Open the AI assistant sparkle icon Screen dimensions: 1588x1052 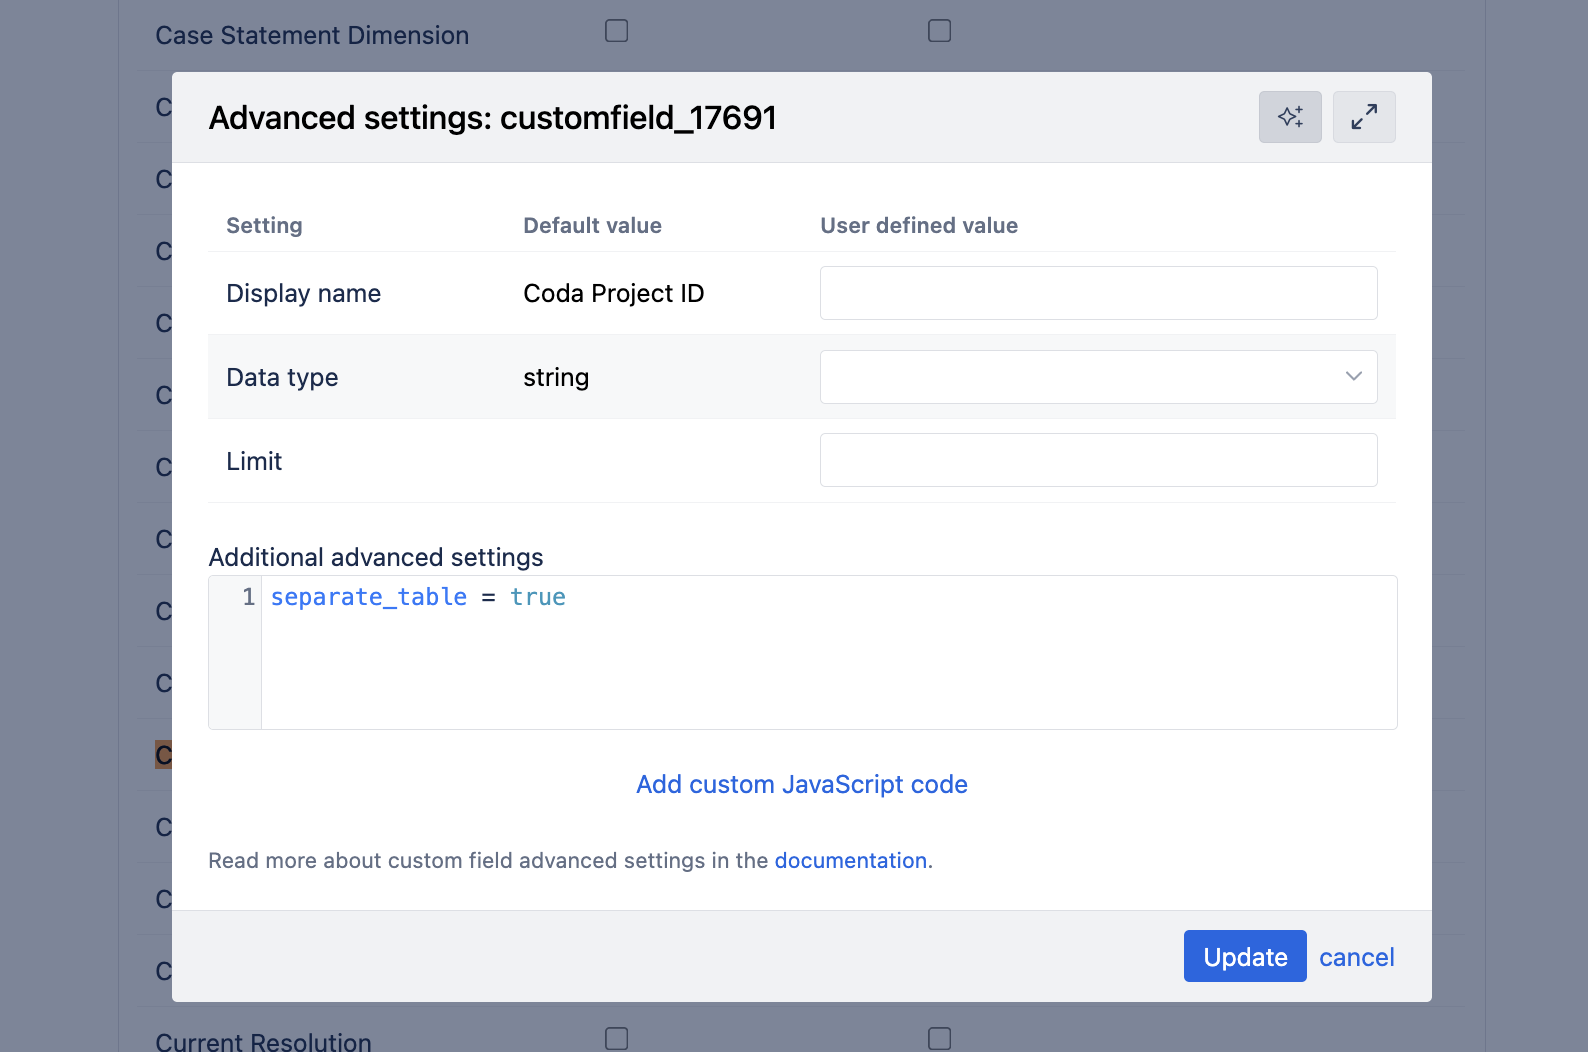[x=1290, y=117]
